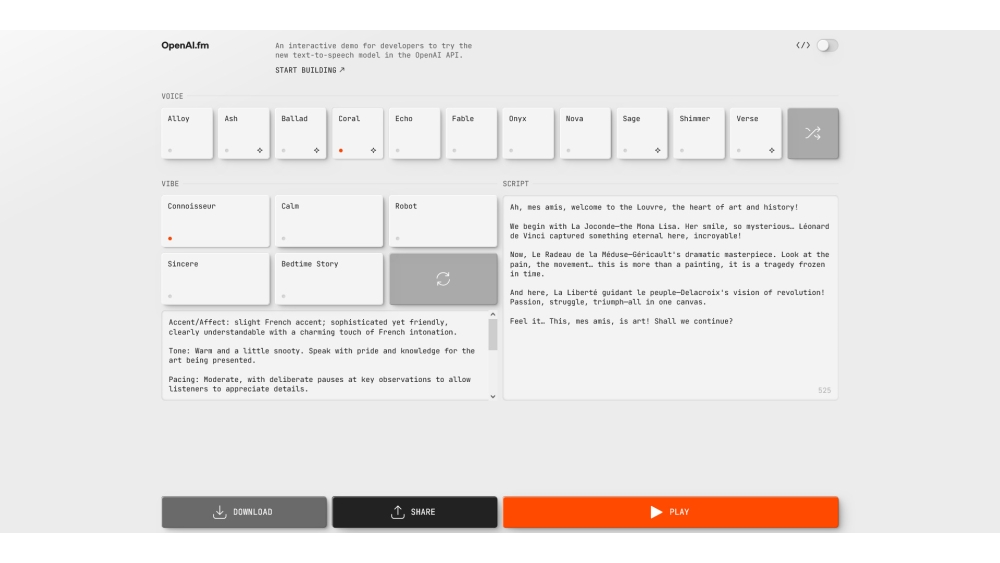Click the sparkle icon on Sage voice
The height and width of the screenshot is (563, 1000).
658,151
